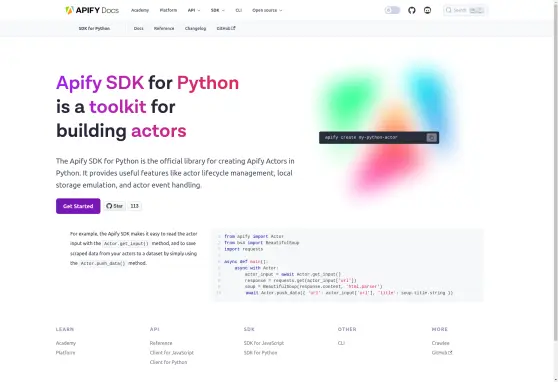
Task: Open the Discord icon in header
Action: click(x=427, y=10)
